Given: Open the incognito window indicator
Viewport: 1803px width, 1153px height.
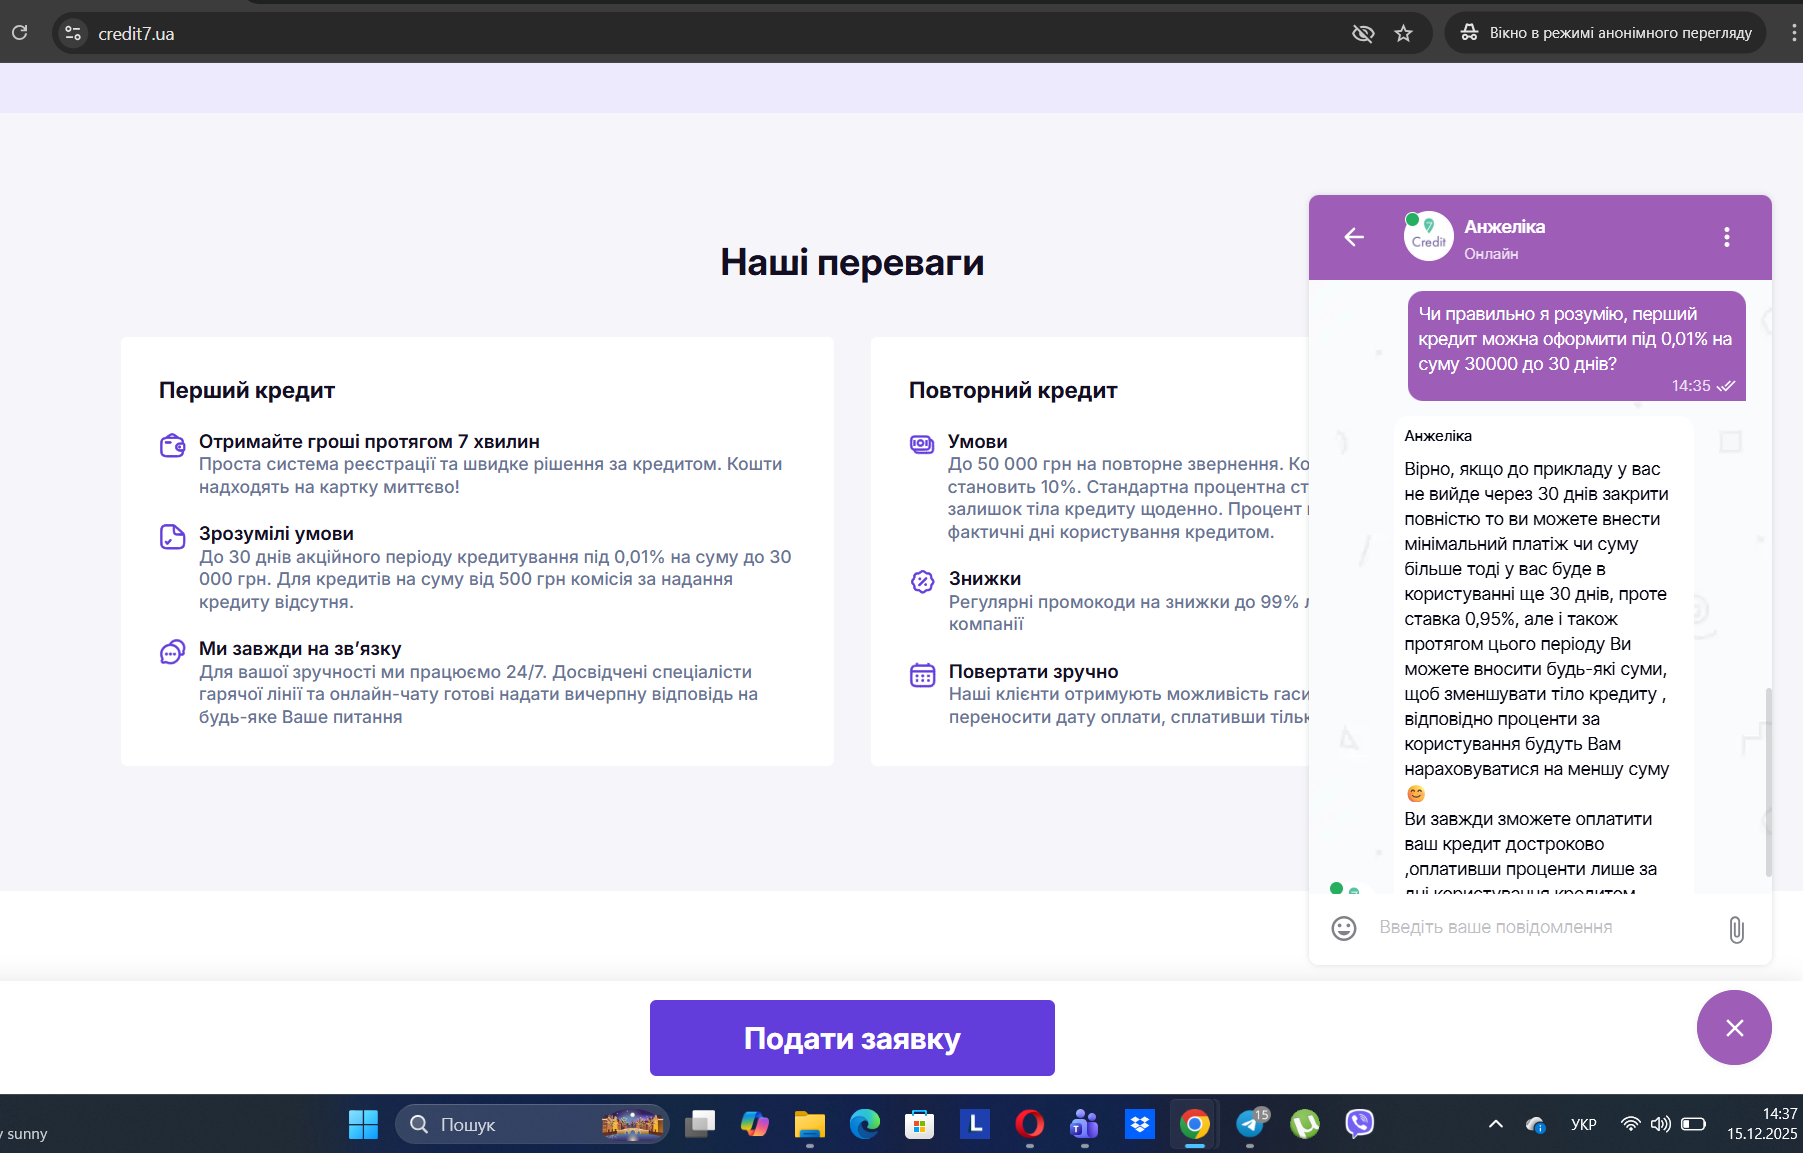Looking at the screenshot, I should tap(1606, 33).
